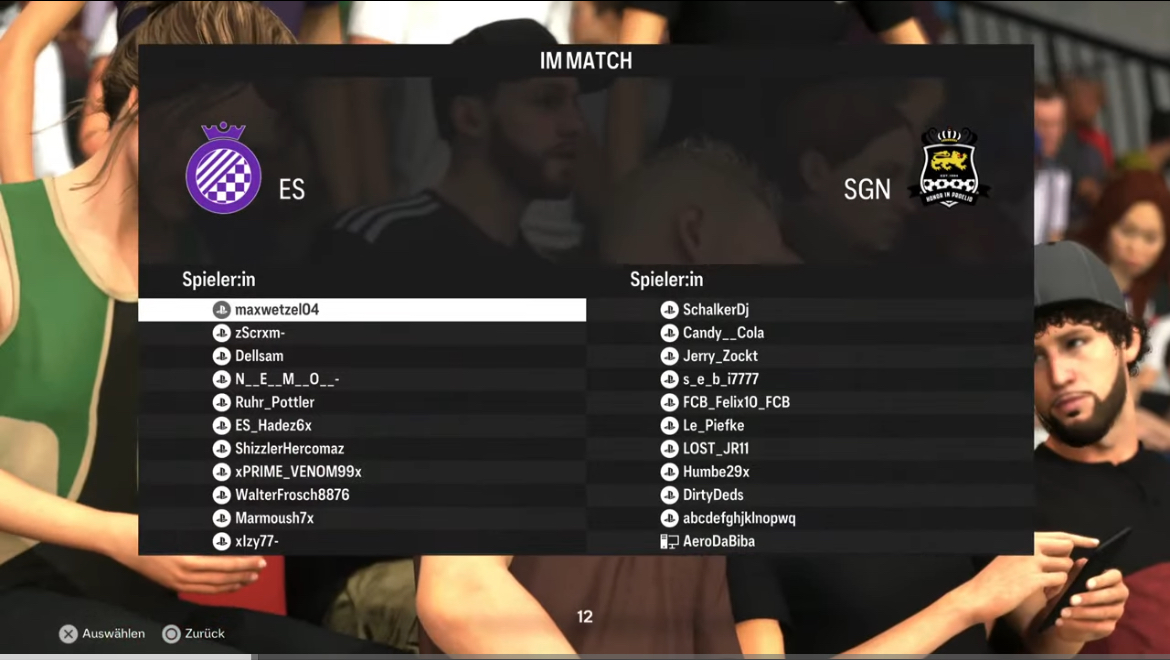The height and width of the screenshot is (660, 1170).
Task: Click the video progress bar at bottom
Action: point(585,657)
